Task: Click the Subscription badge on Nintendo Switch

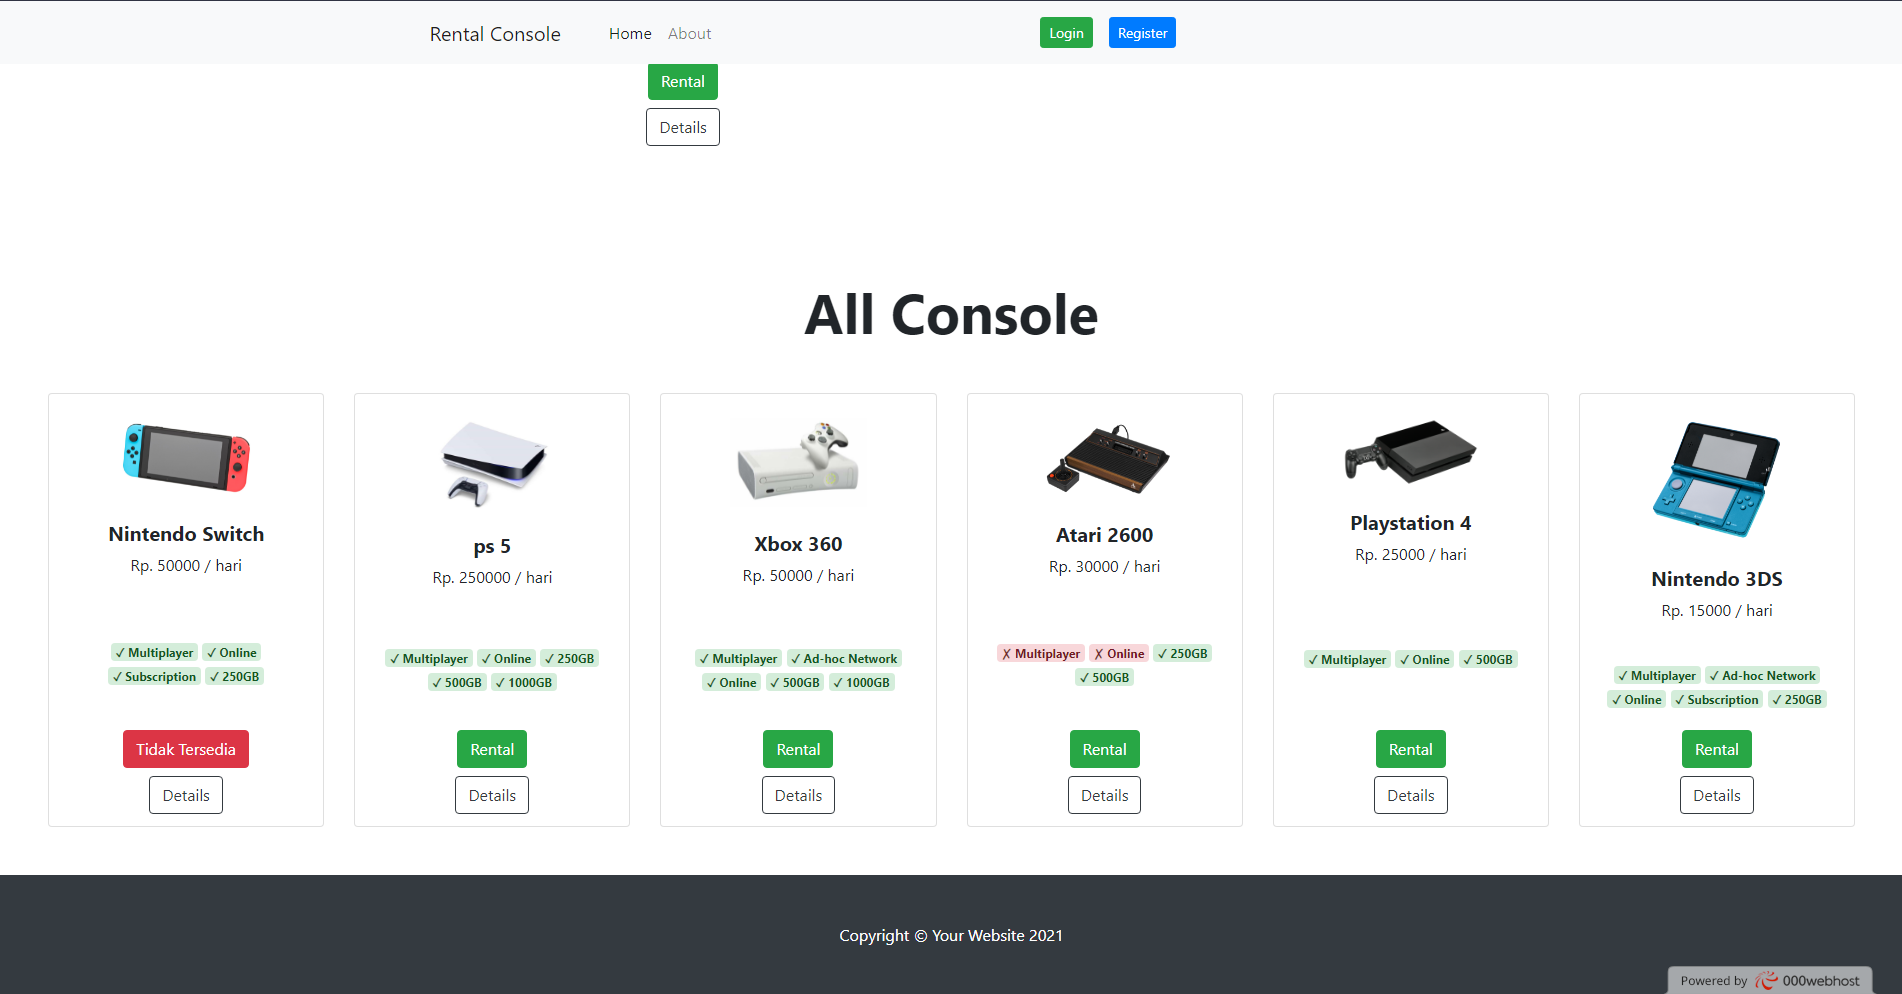Action: point(154,676)
